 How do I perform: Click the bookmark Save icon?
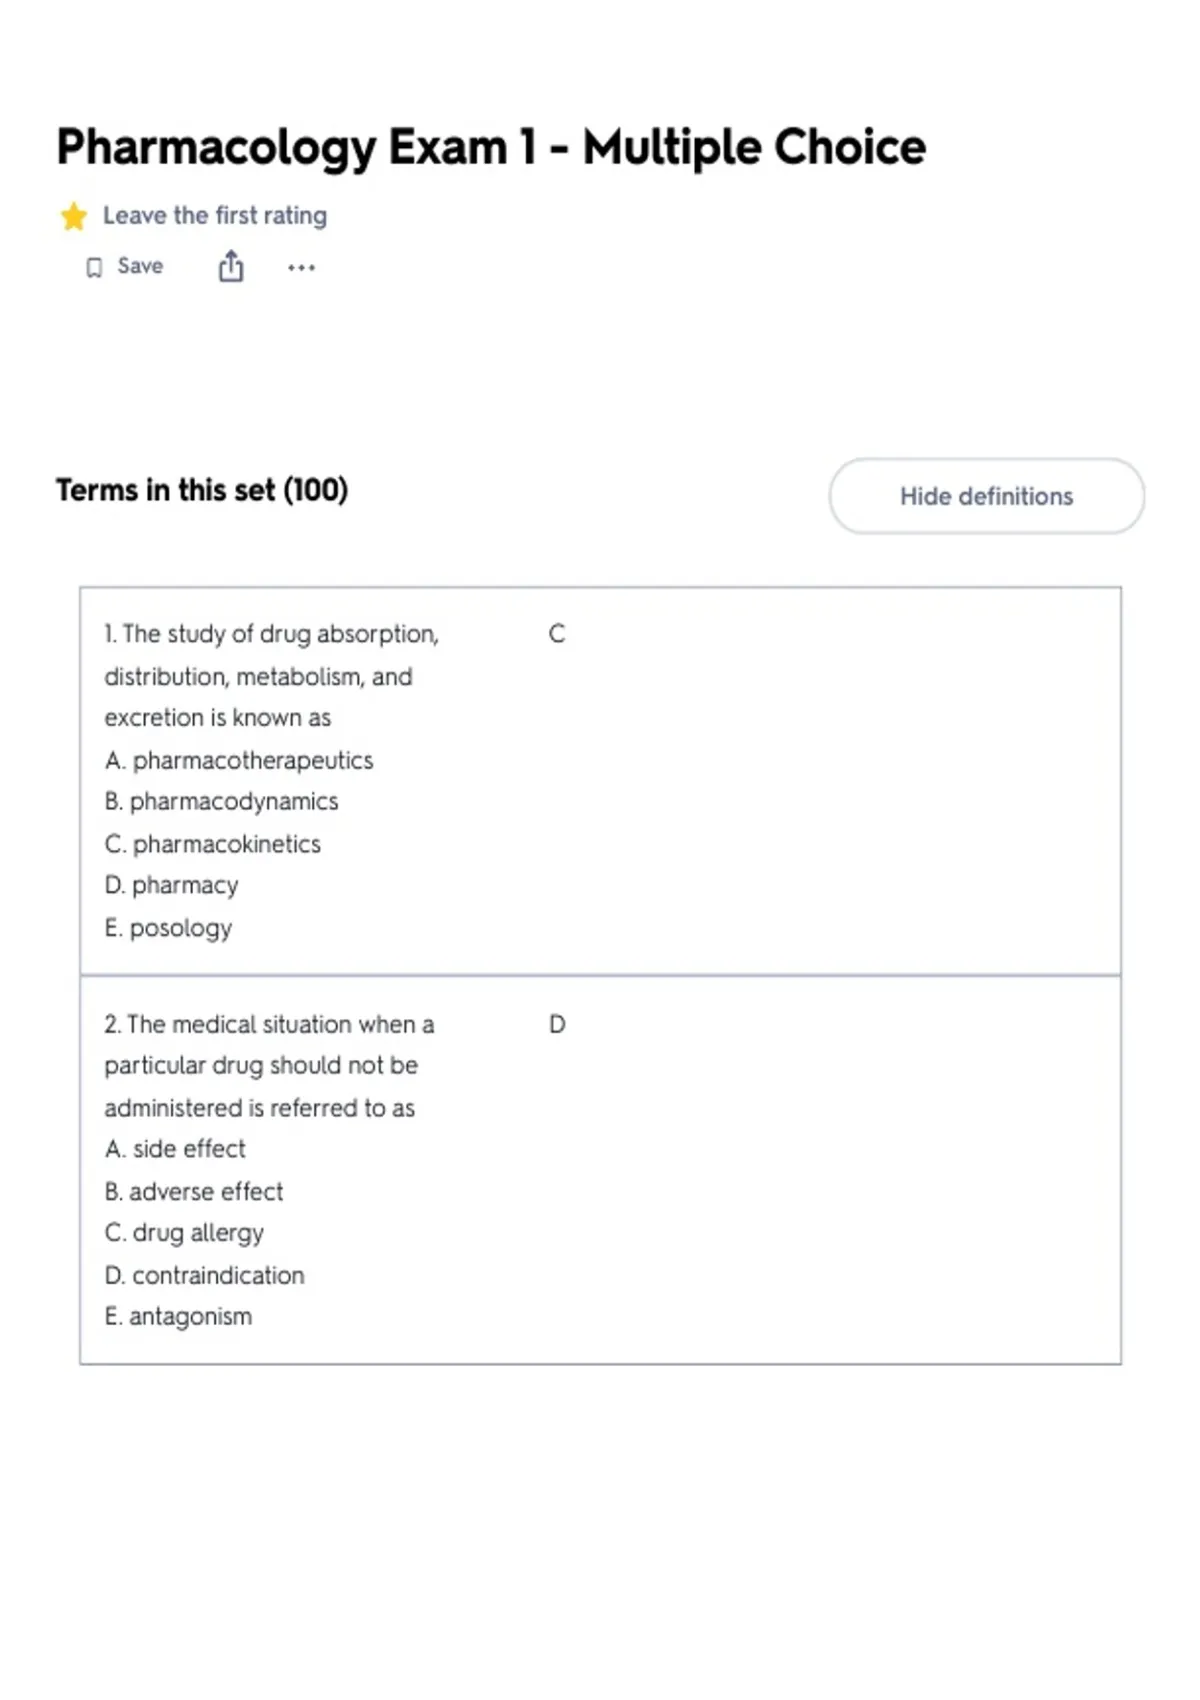click(x=94, y=267)
